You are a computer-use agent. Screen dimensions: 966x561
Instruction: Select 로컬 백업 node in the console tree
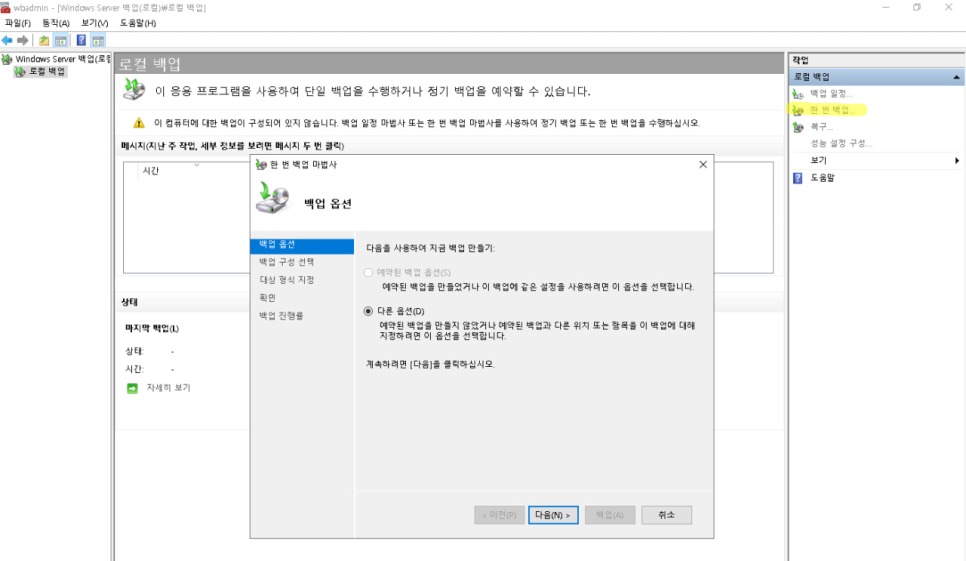pos(46,71)
